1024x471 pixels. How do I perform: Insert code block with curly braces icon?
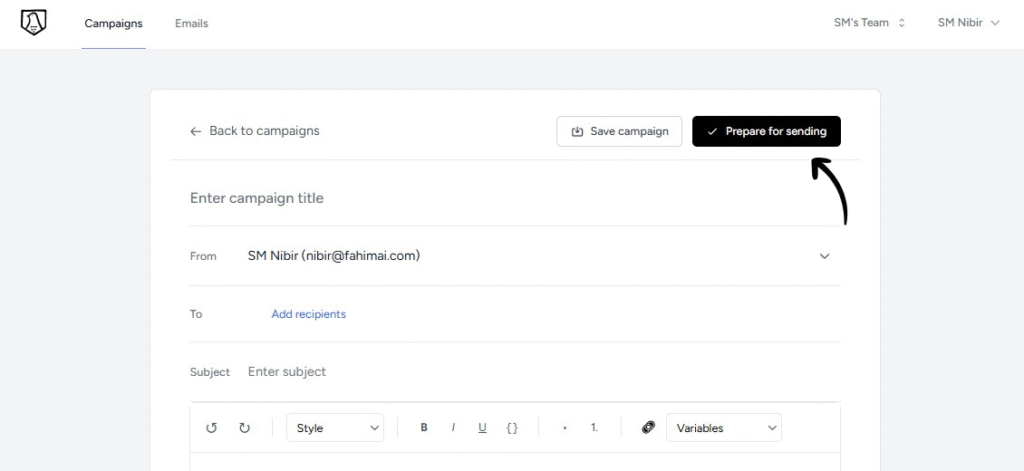coord(512,428)
